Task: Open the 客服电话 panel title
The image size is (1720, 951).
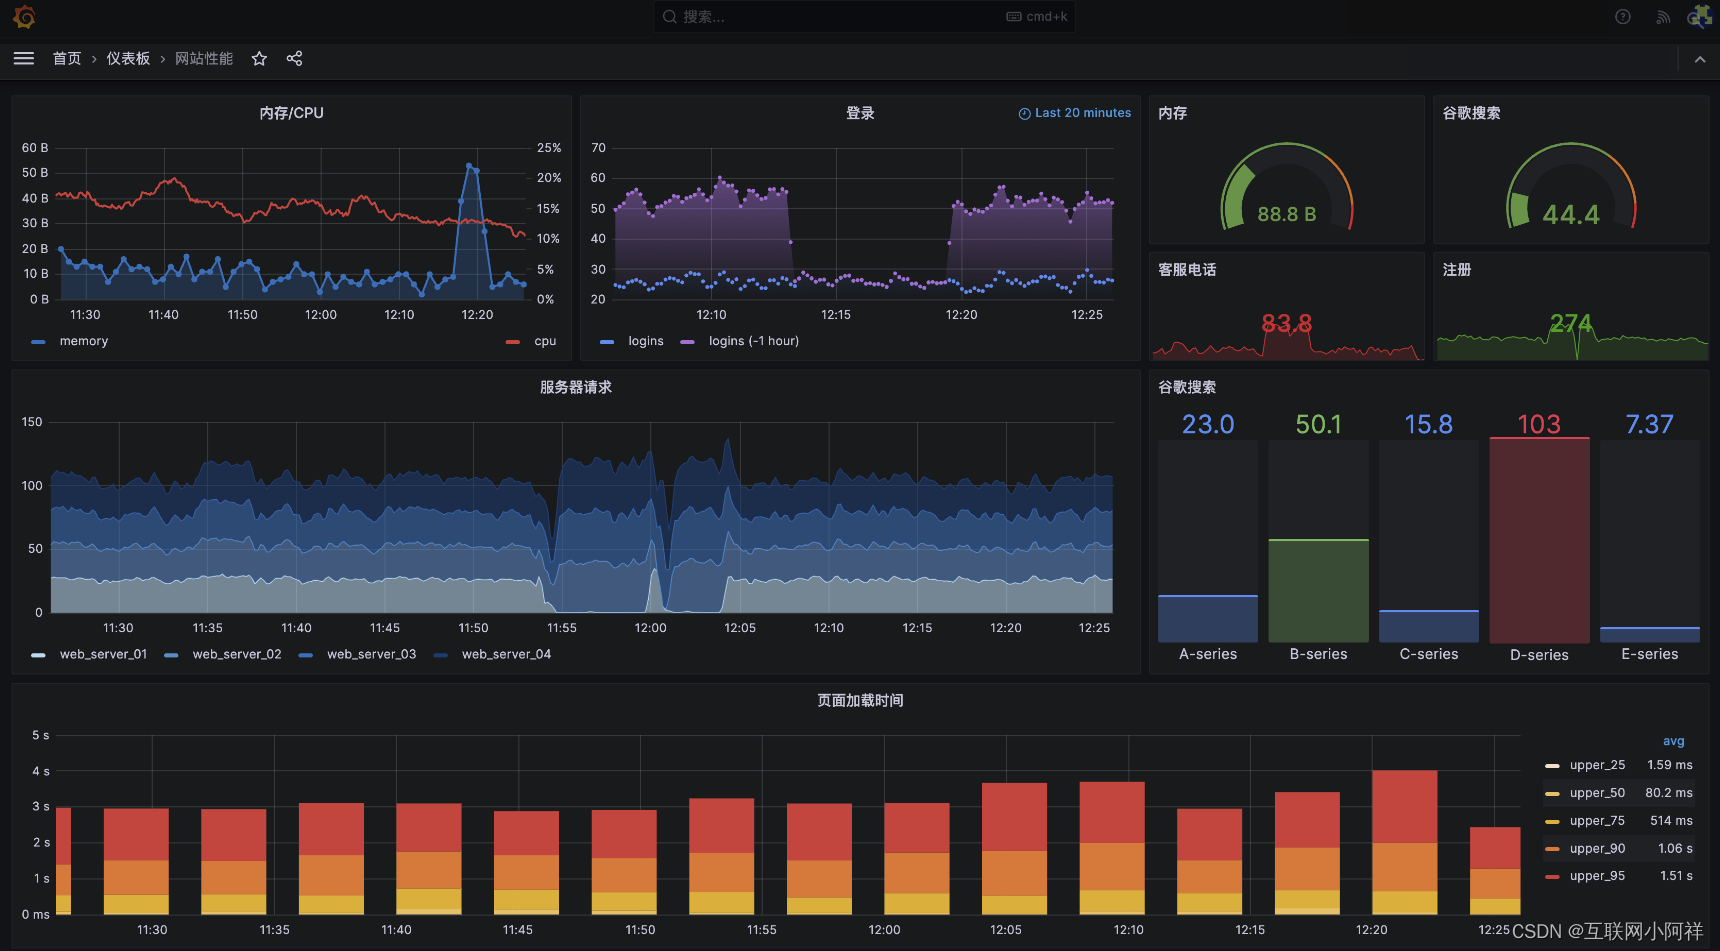Action: tap(1187, 270)
